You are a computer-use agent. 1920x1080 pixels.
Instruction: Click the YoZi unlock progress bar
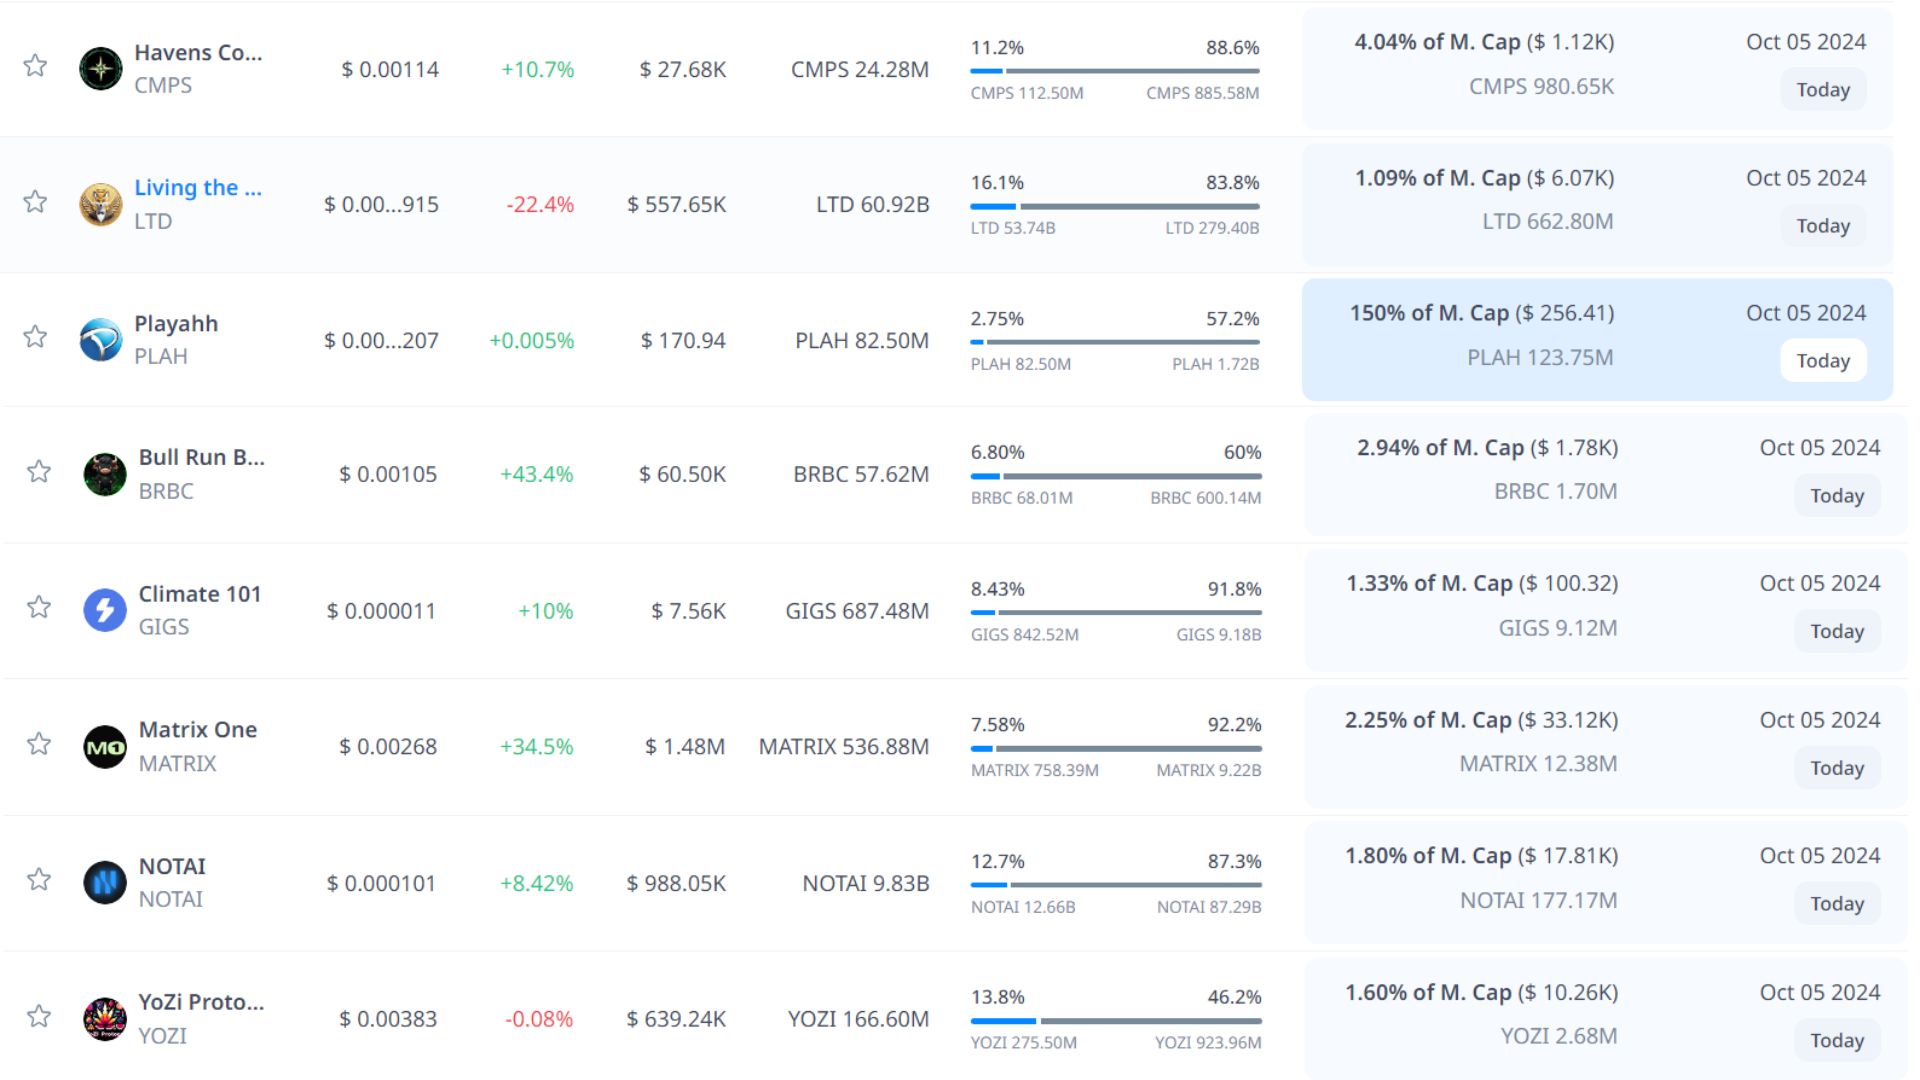(1115, 1021)
